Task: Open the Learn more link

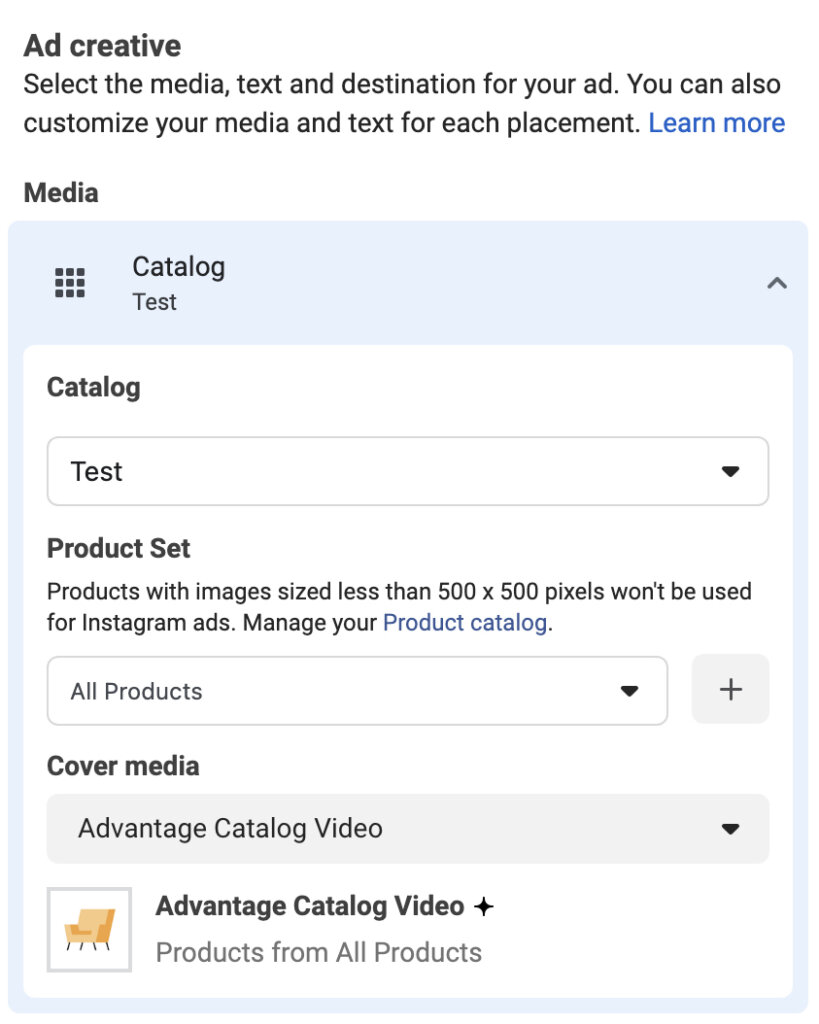Action: point(716,122)
